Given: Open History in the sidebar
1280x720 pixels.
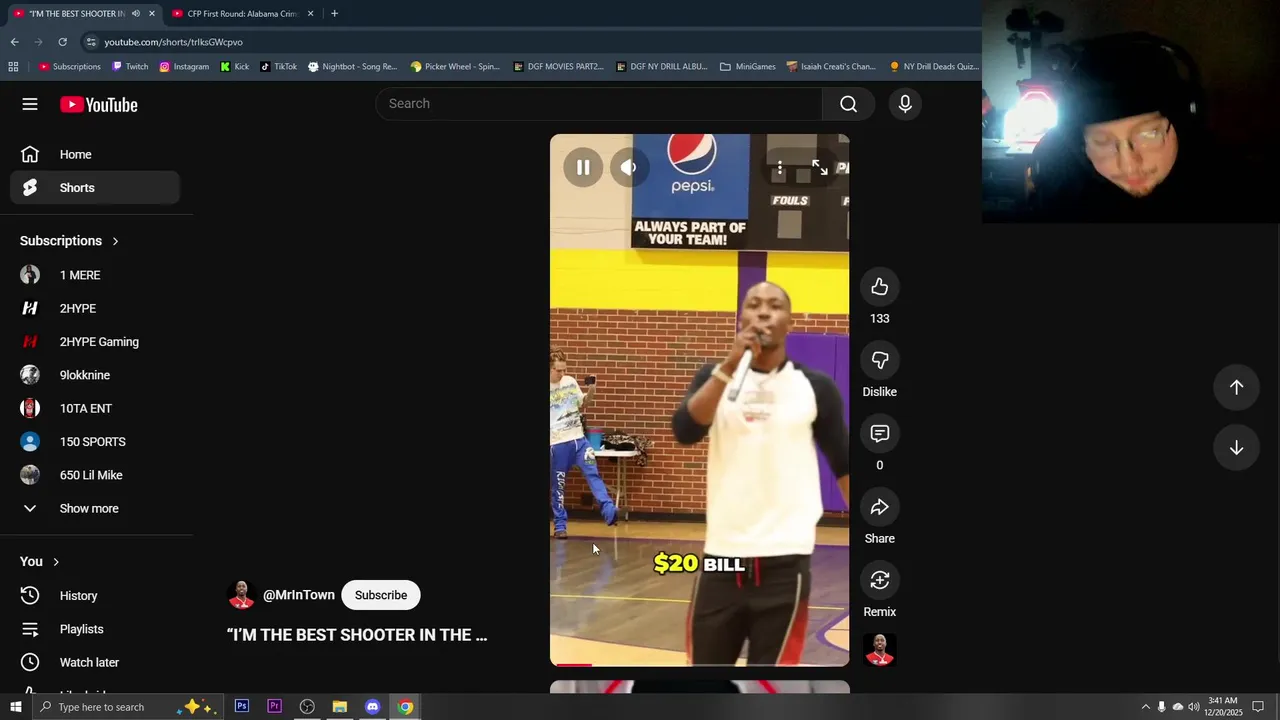Looking at the screenshot, I should 95,596.
